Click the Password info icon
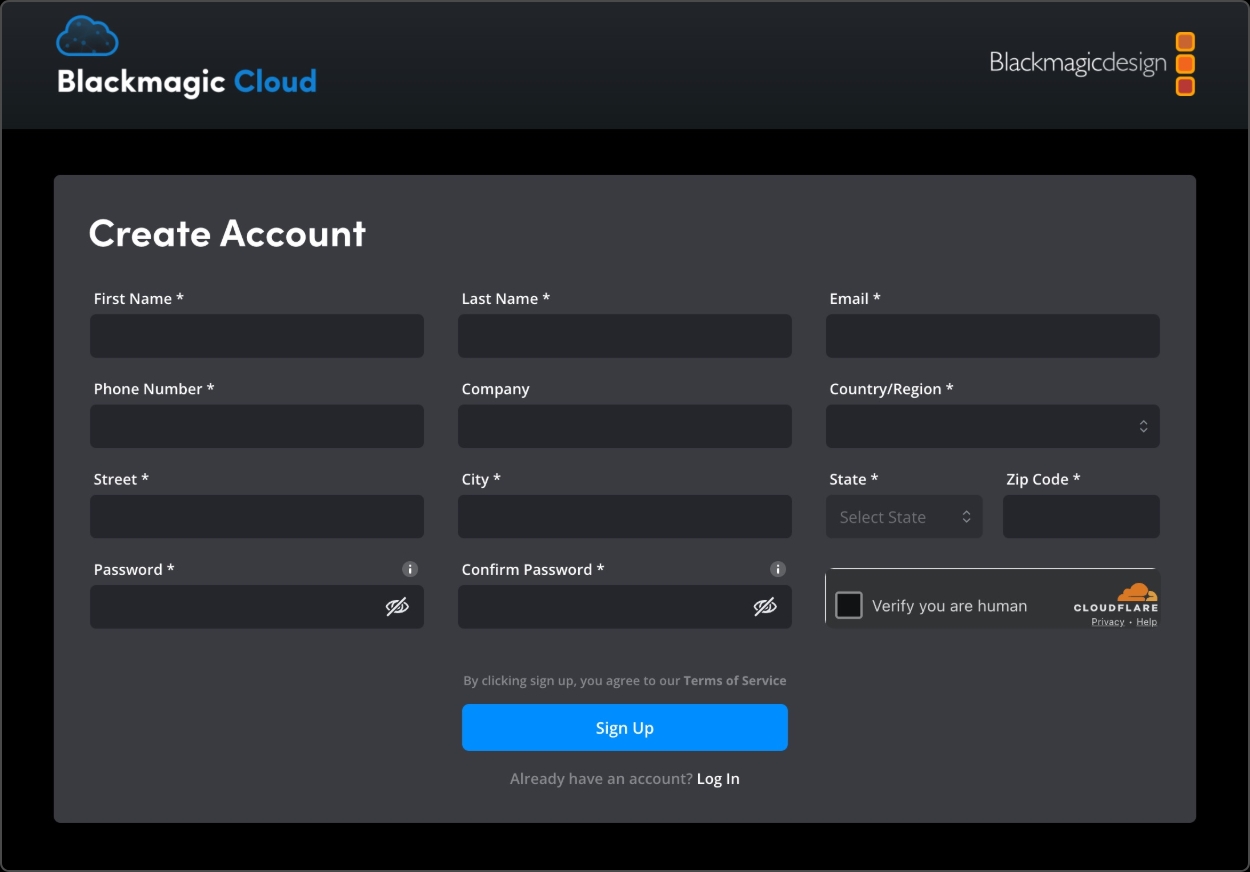Image resolution: width=1250 pixels, height=872 pixels. coord(410,569)
